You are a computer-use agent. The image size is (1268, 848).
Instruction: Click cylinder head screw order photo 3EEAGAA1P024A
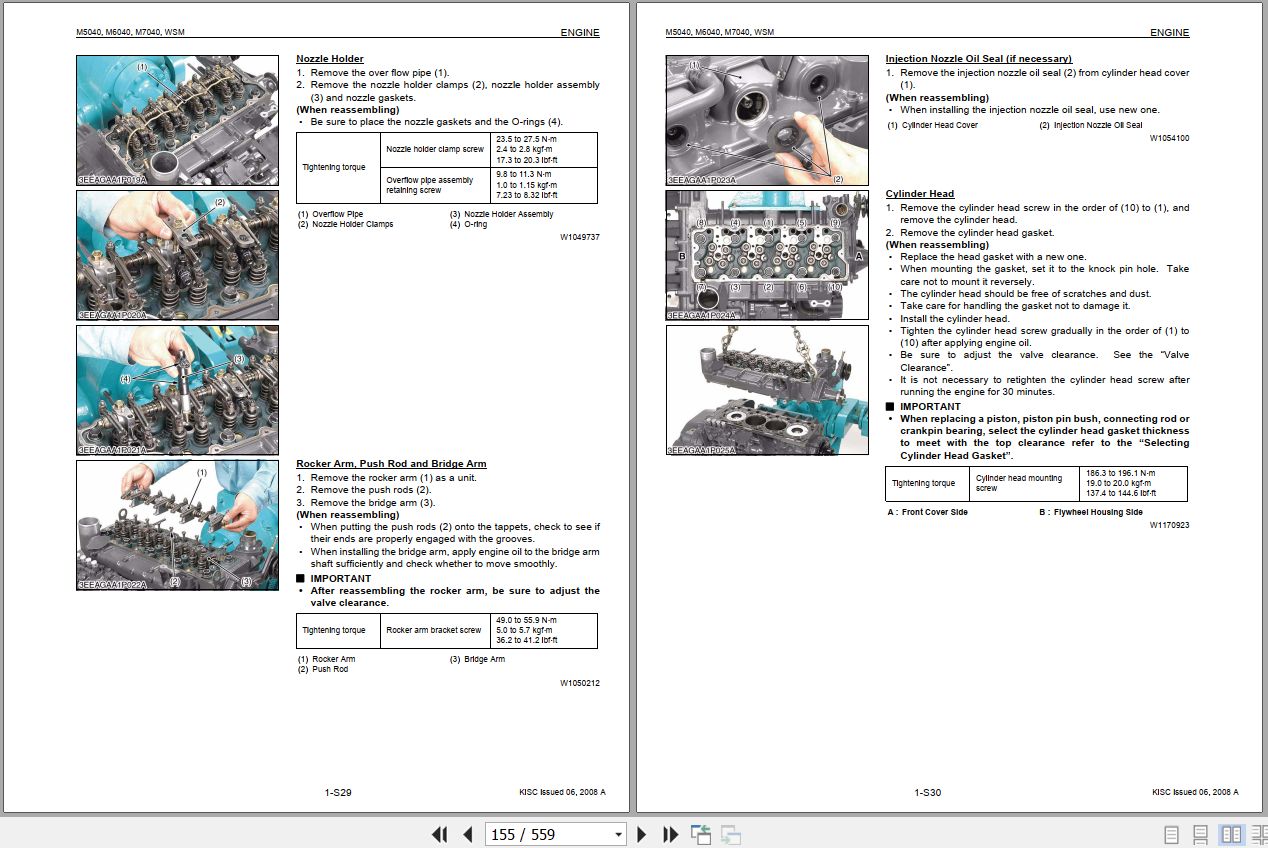pyautogui.click(x=767, y=256)
